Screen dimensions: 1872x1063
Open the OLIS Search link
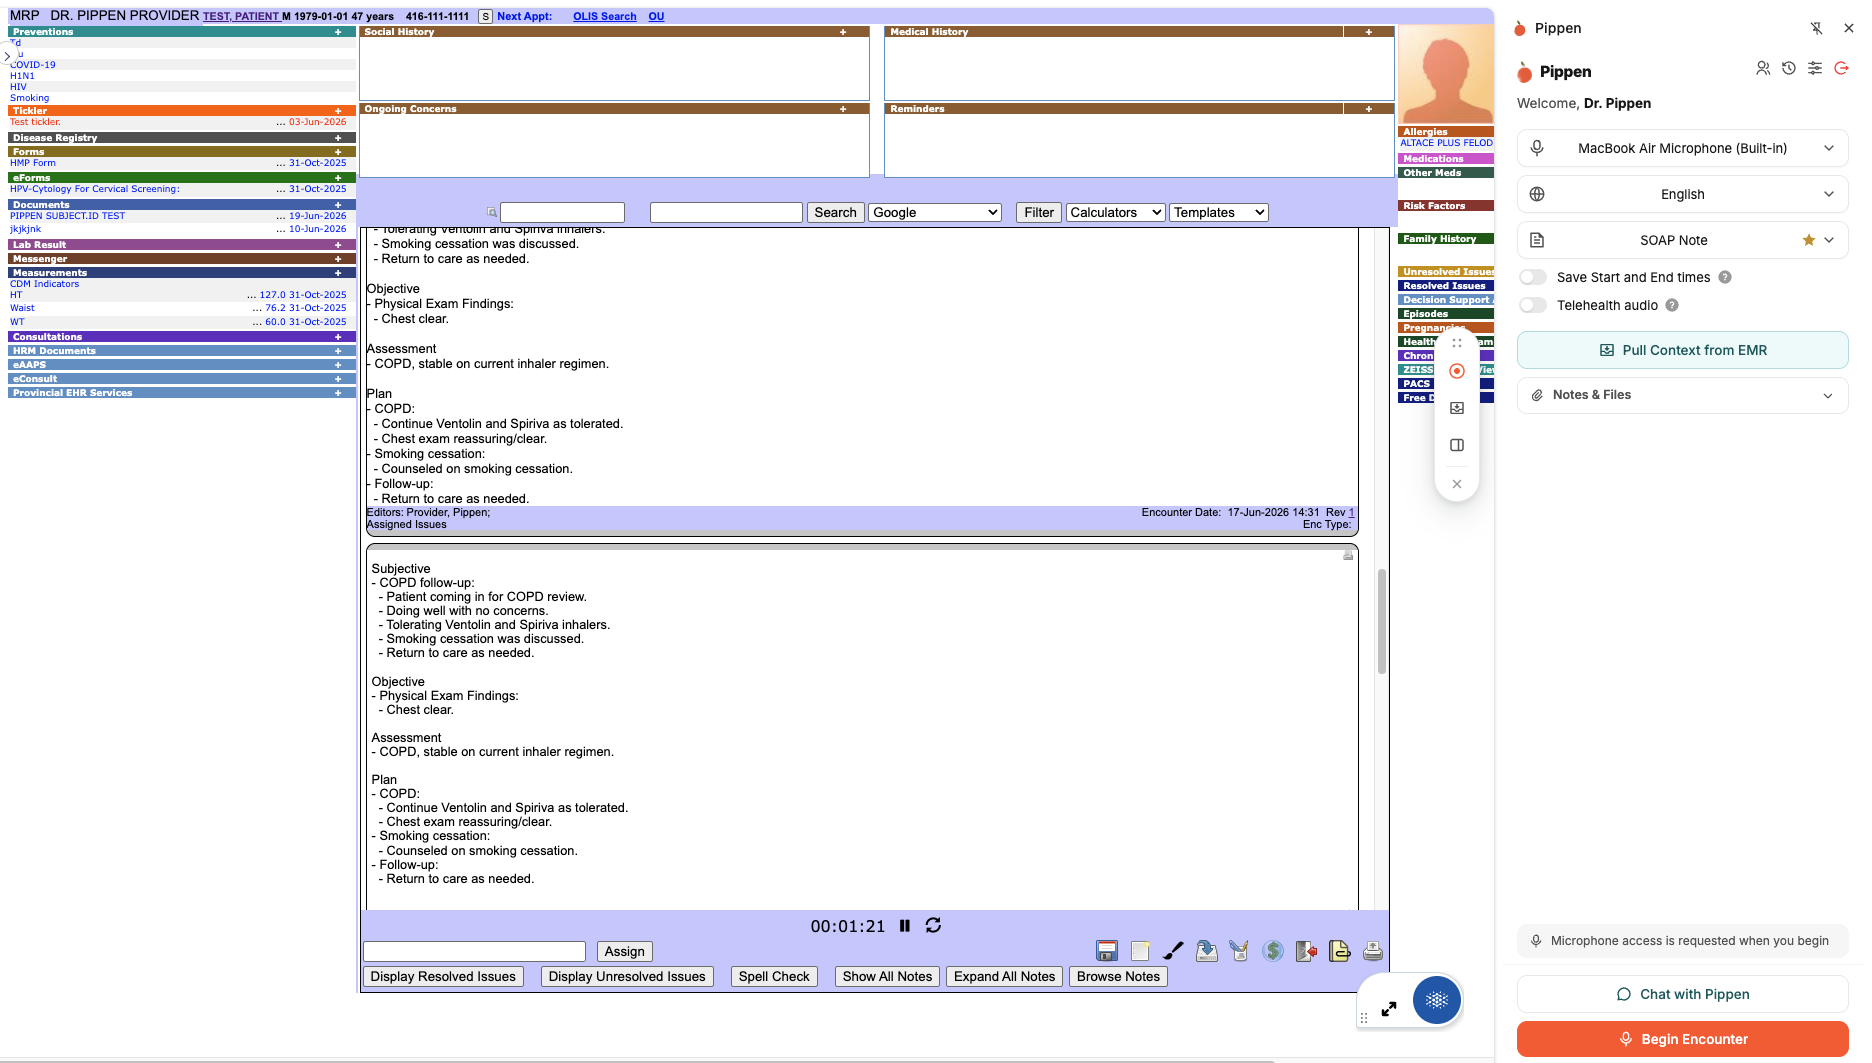point(604,16)
